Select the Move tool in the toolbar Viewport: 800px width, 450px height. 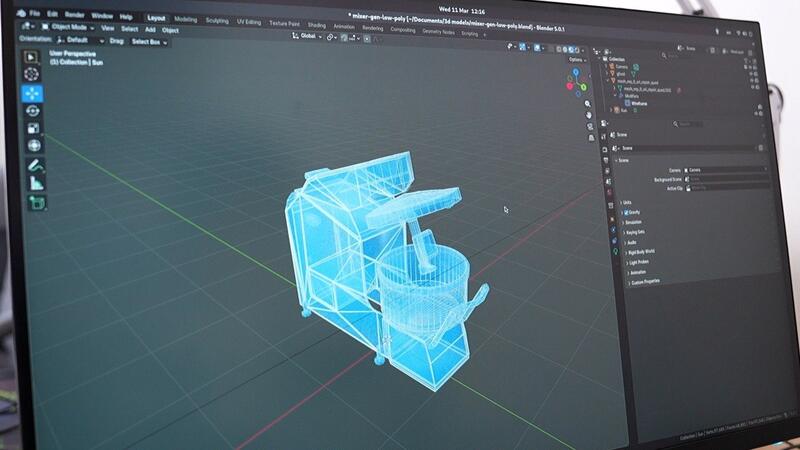pyautogui.click(x=33, y=93)
